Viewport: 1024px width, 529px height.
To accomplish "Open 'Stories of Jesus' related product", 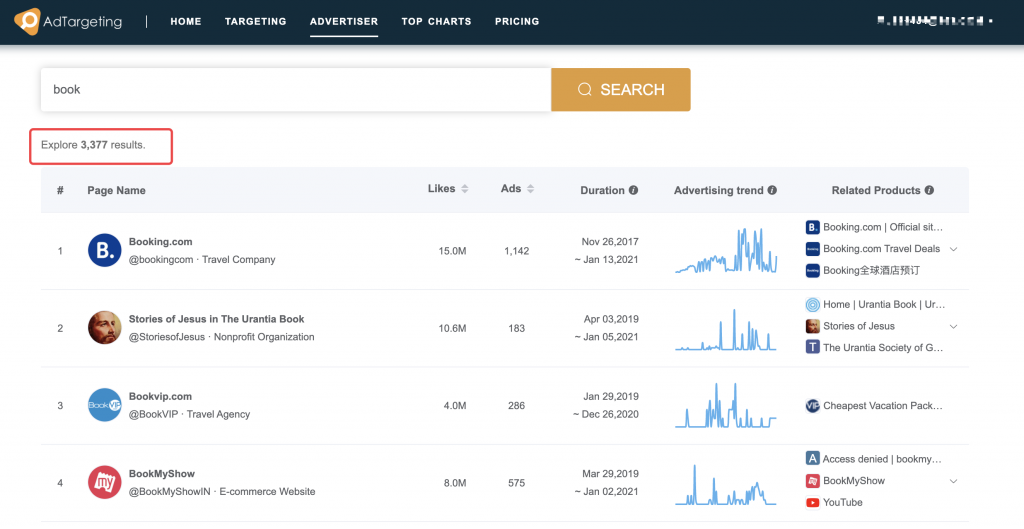I will tap(859, 326).
